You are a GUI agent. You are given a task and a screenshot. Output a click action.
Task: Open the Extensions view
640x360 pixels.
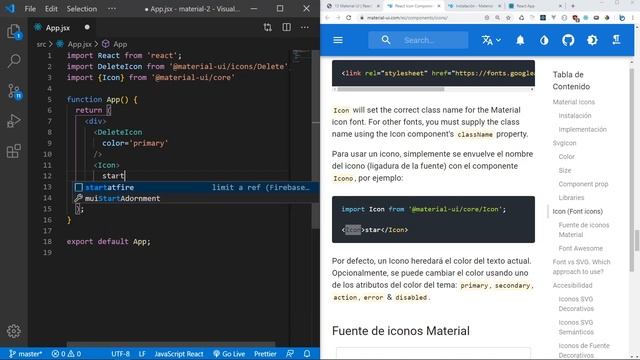point(14,151)
